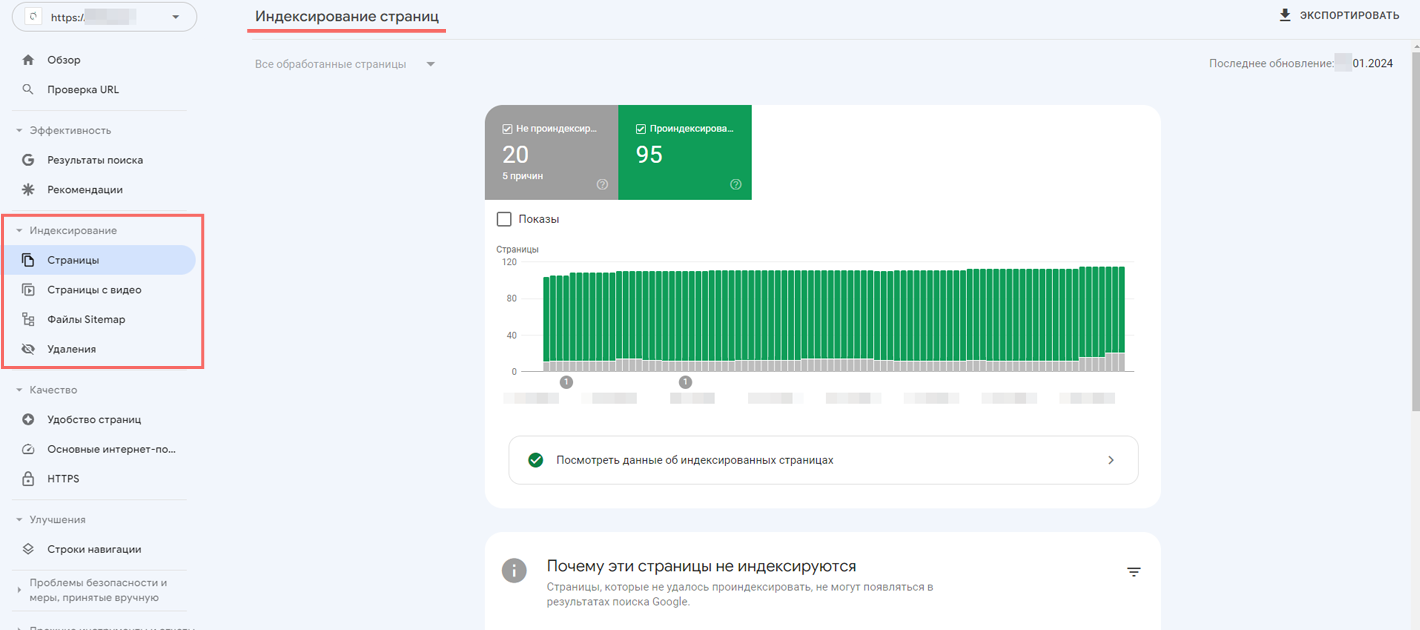This screenshot has width=1420, height=630.
Task: Click the Sitemap files tree icon
Action: (x=28, y=319)
